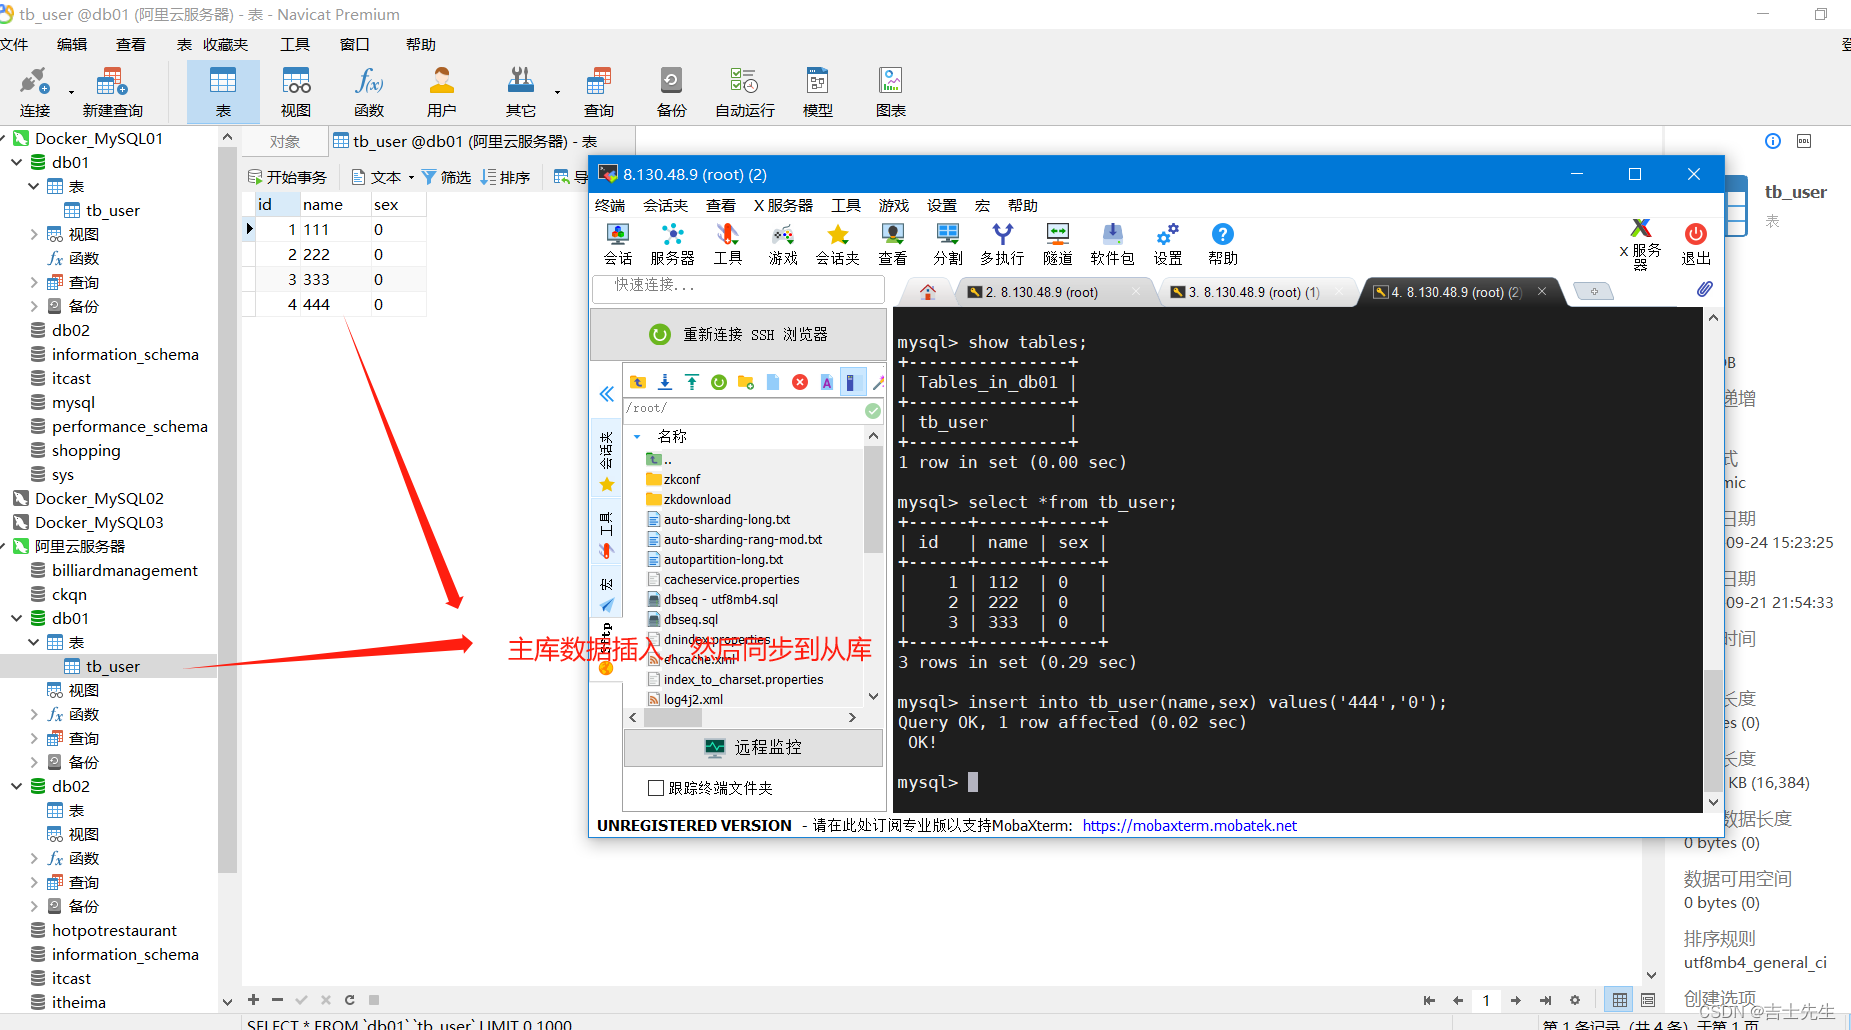This screenshot has width=1851, height=1030.
Task: Open New Query in Navicat toolbar
Action: [x=112, y=91]
